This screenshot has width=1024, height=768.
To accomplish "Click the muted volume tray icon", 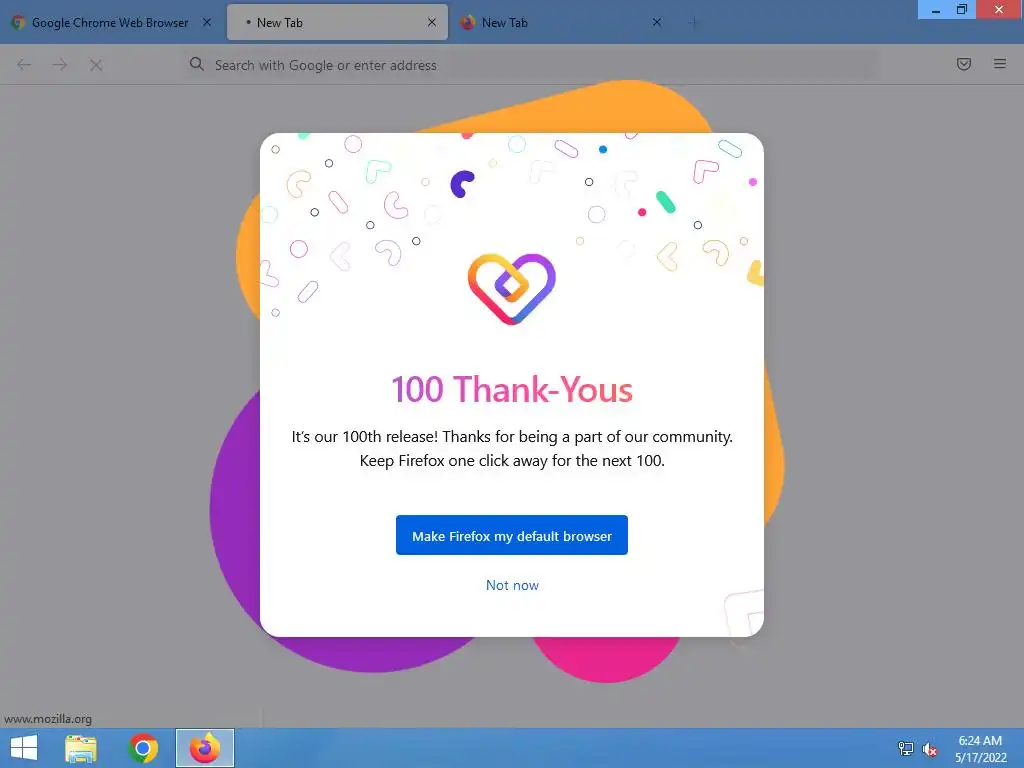I will point(930,749).
